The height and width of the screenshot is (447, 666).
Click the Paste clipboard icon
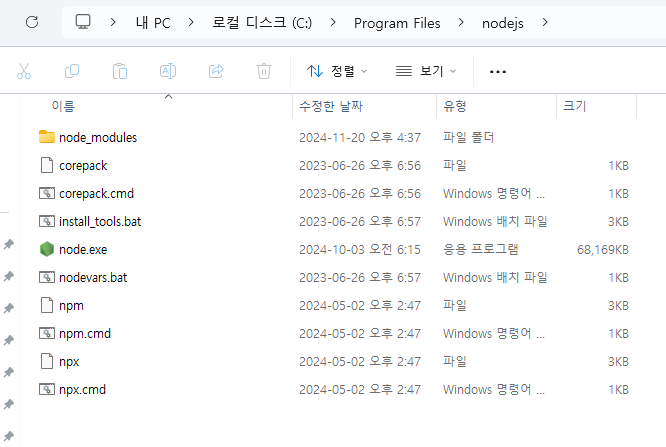pyautogui.click(x=120, y=71)
